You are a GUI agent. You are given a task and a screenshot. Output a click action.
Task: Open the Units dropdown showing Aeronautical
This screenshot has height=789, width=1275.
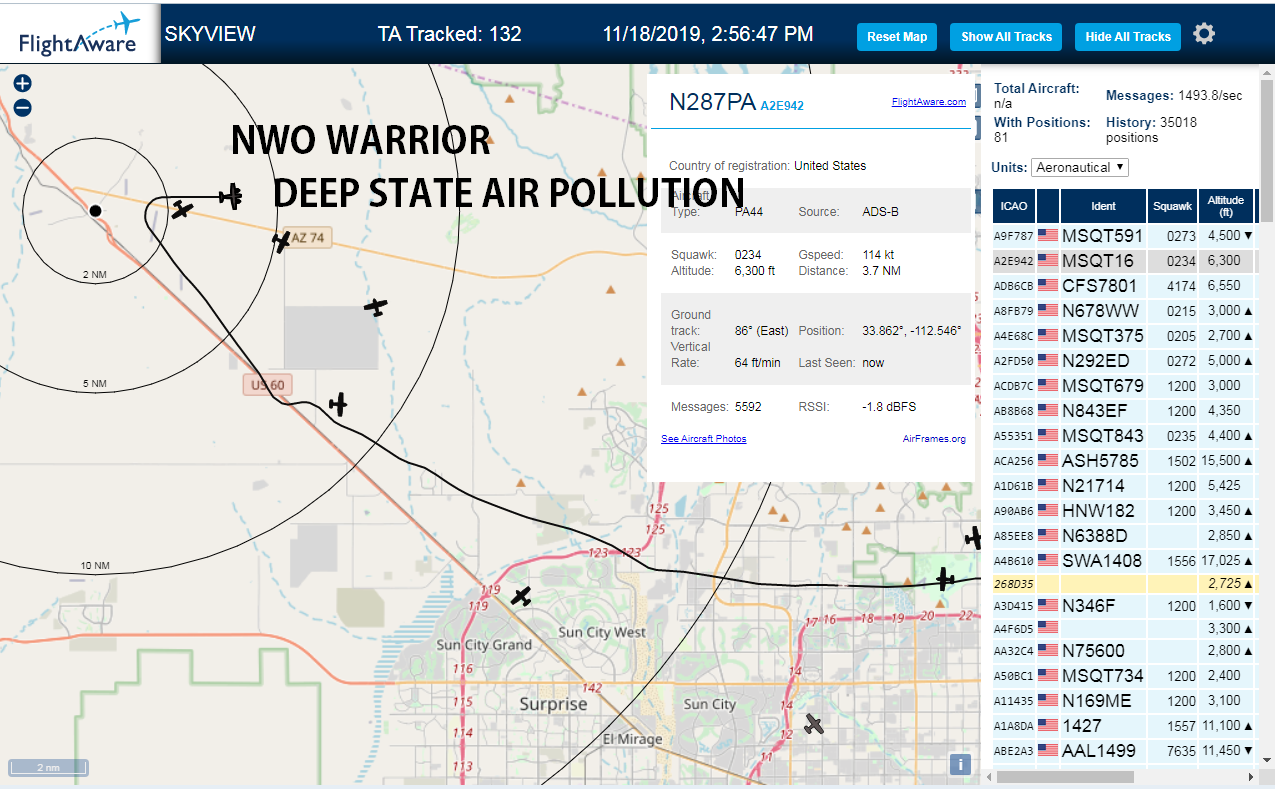pyautogui.click(x=1080, y=167)
